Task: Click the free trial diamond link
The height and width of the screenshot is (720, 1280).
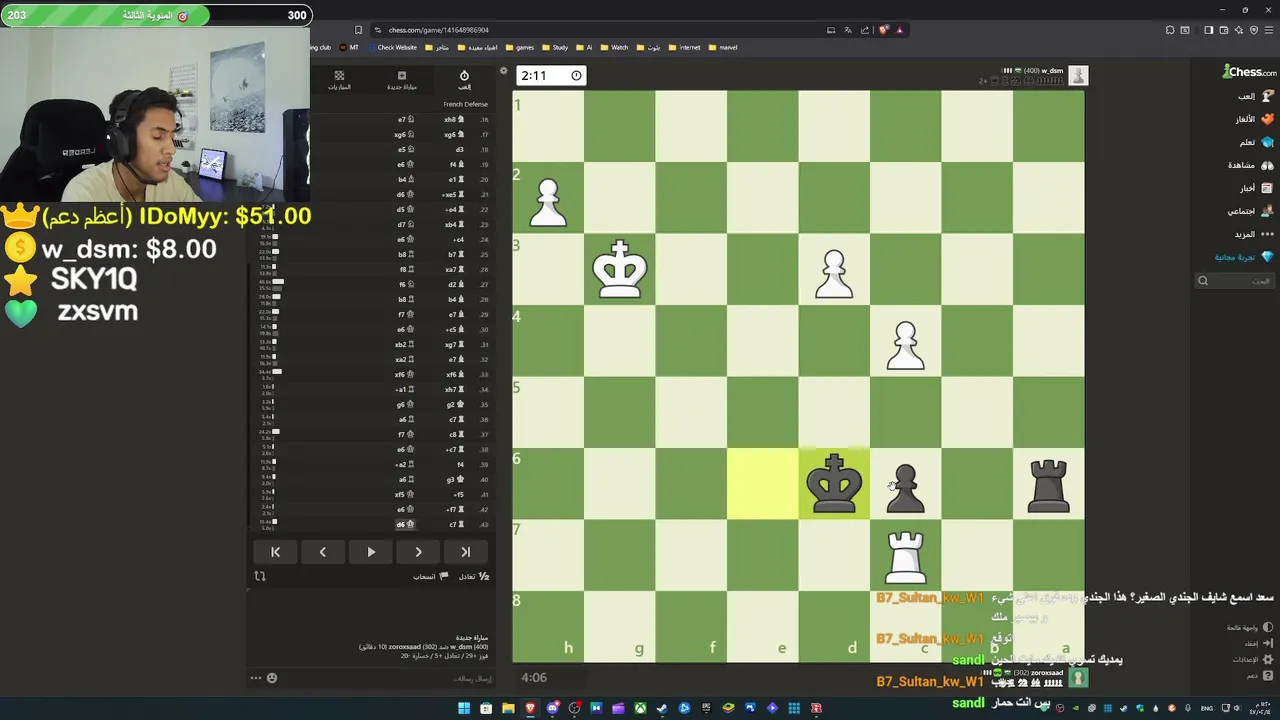Action: tap(1243, 257)
